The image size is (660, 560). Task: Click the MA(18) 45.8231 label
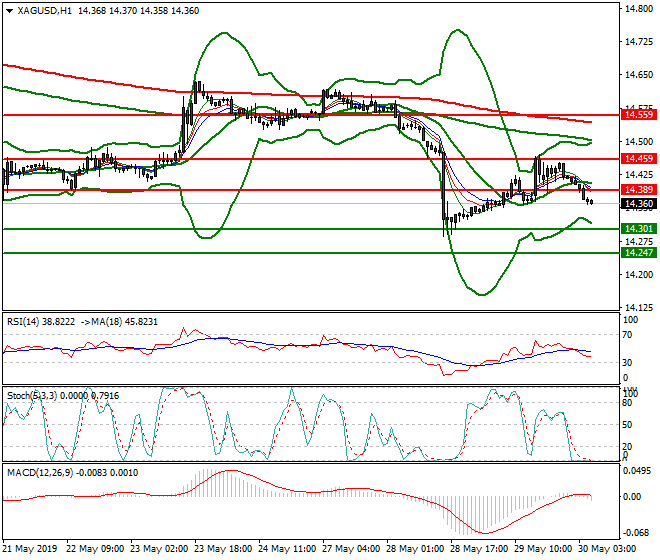(x=122, y=322)
